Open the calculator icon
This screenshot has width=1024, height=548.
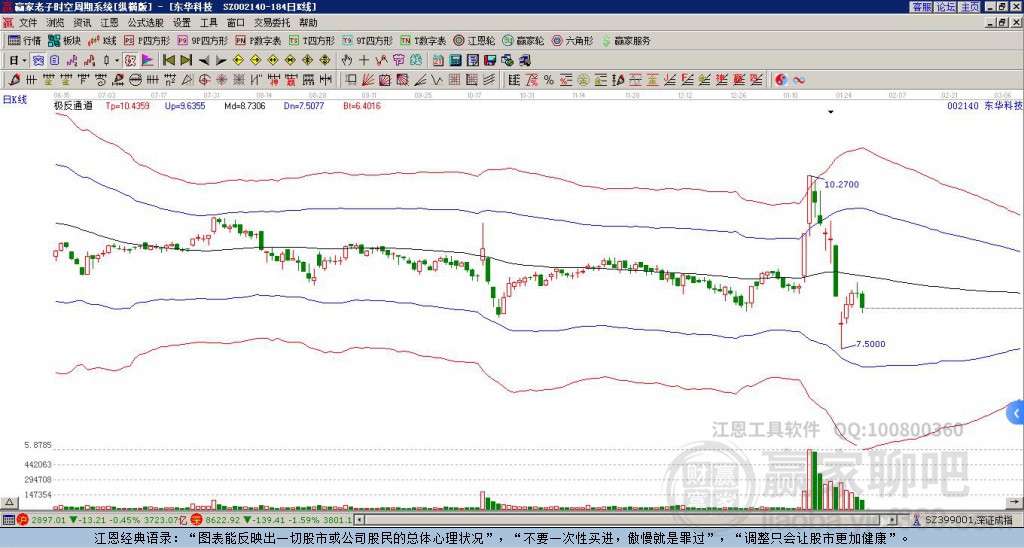click(456, 61)
